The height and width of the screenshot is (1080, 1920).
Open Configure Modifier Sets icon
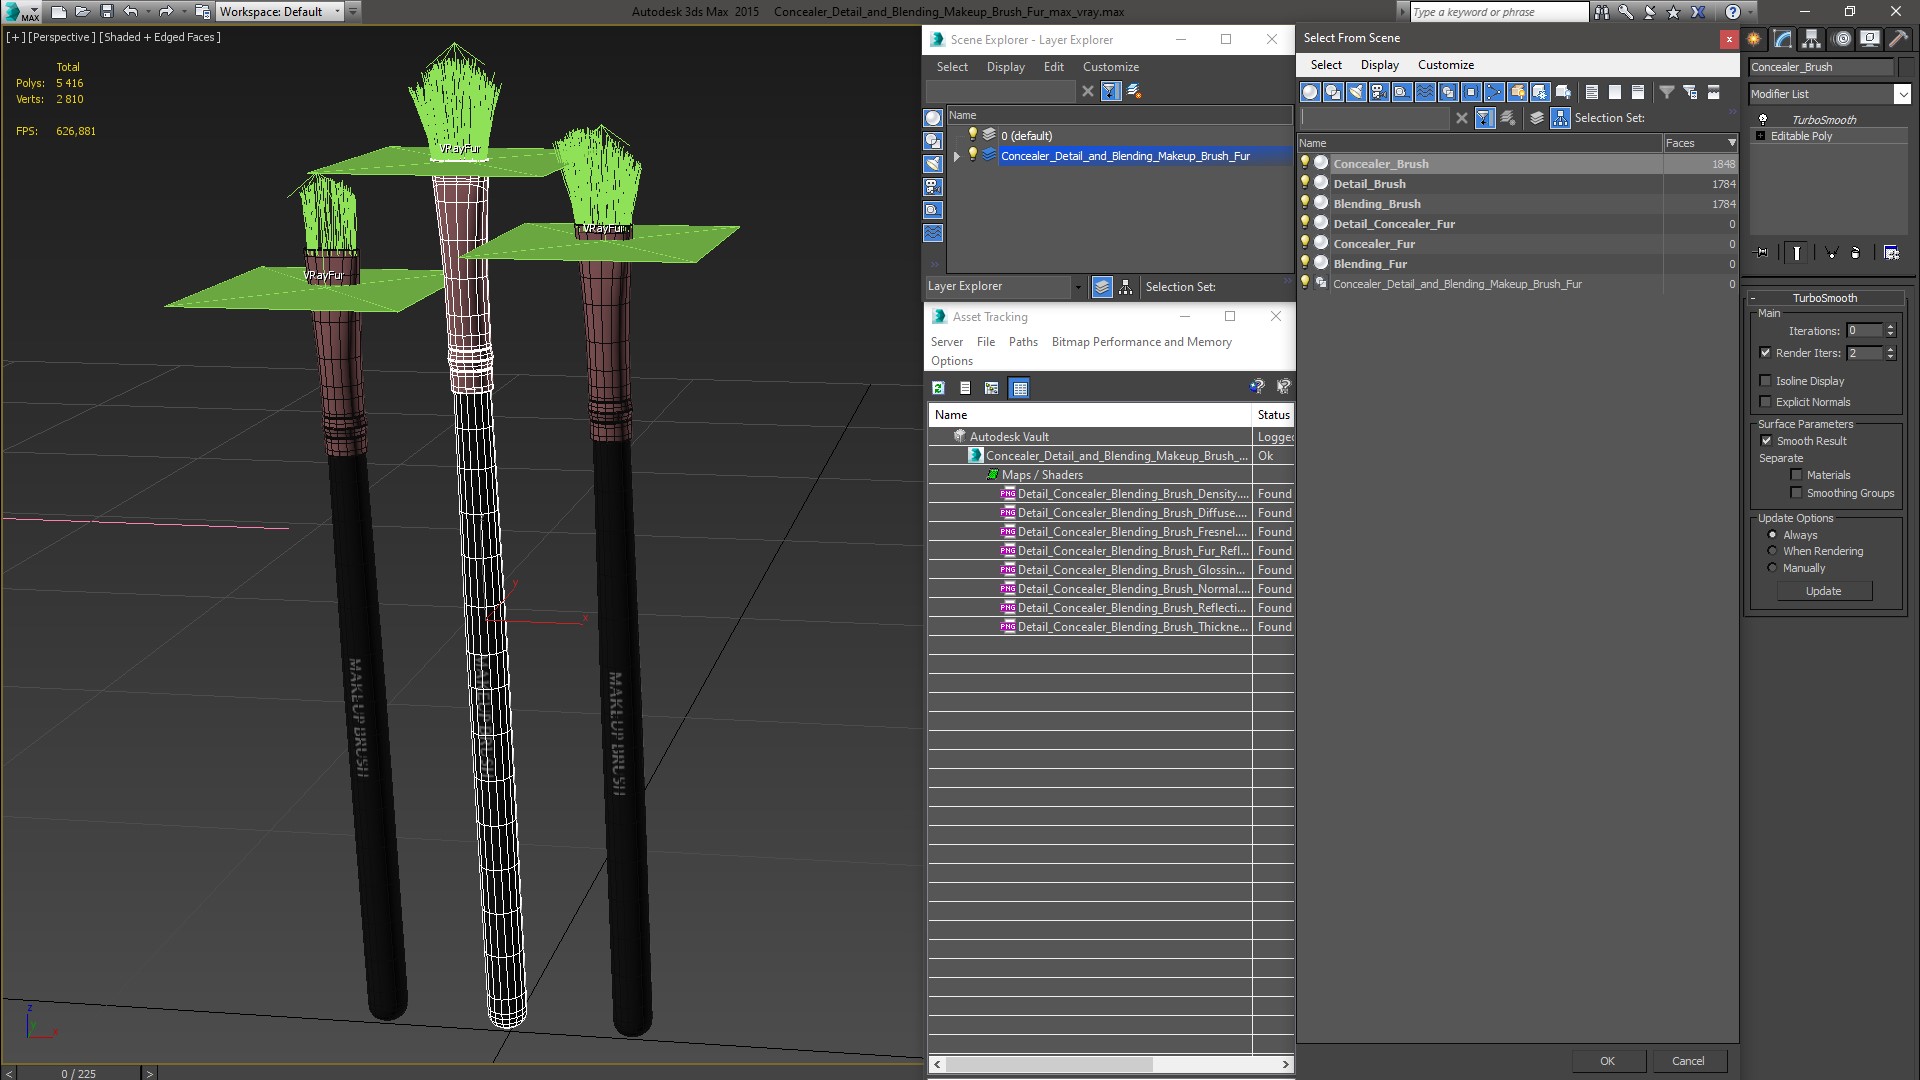[x=1891, y=253]
